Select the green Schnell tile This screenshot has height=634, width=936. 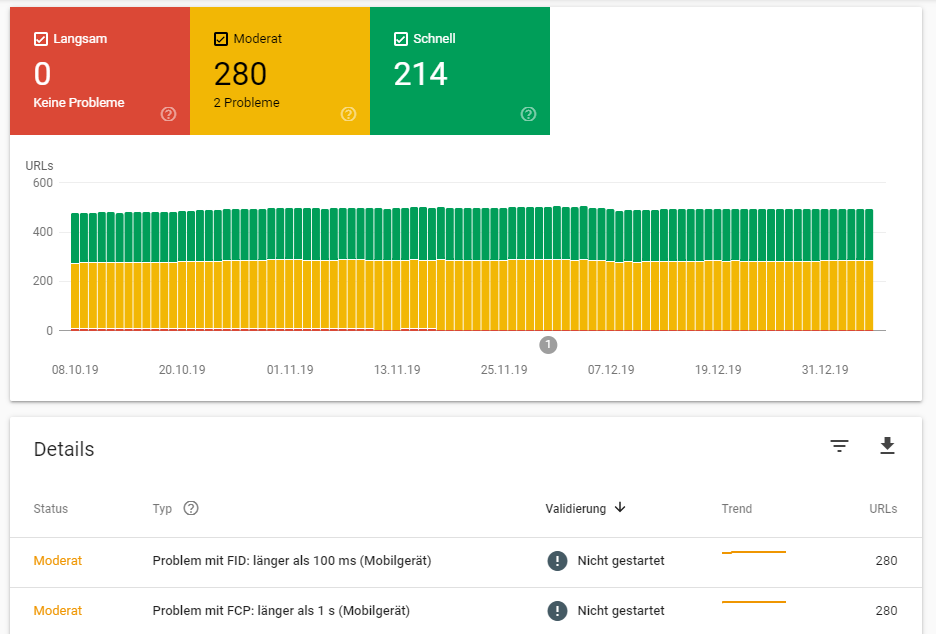(x=460, y=71)
